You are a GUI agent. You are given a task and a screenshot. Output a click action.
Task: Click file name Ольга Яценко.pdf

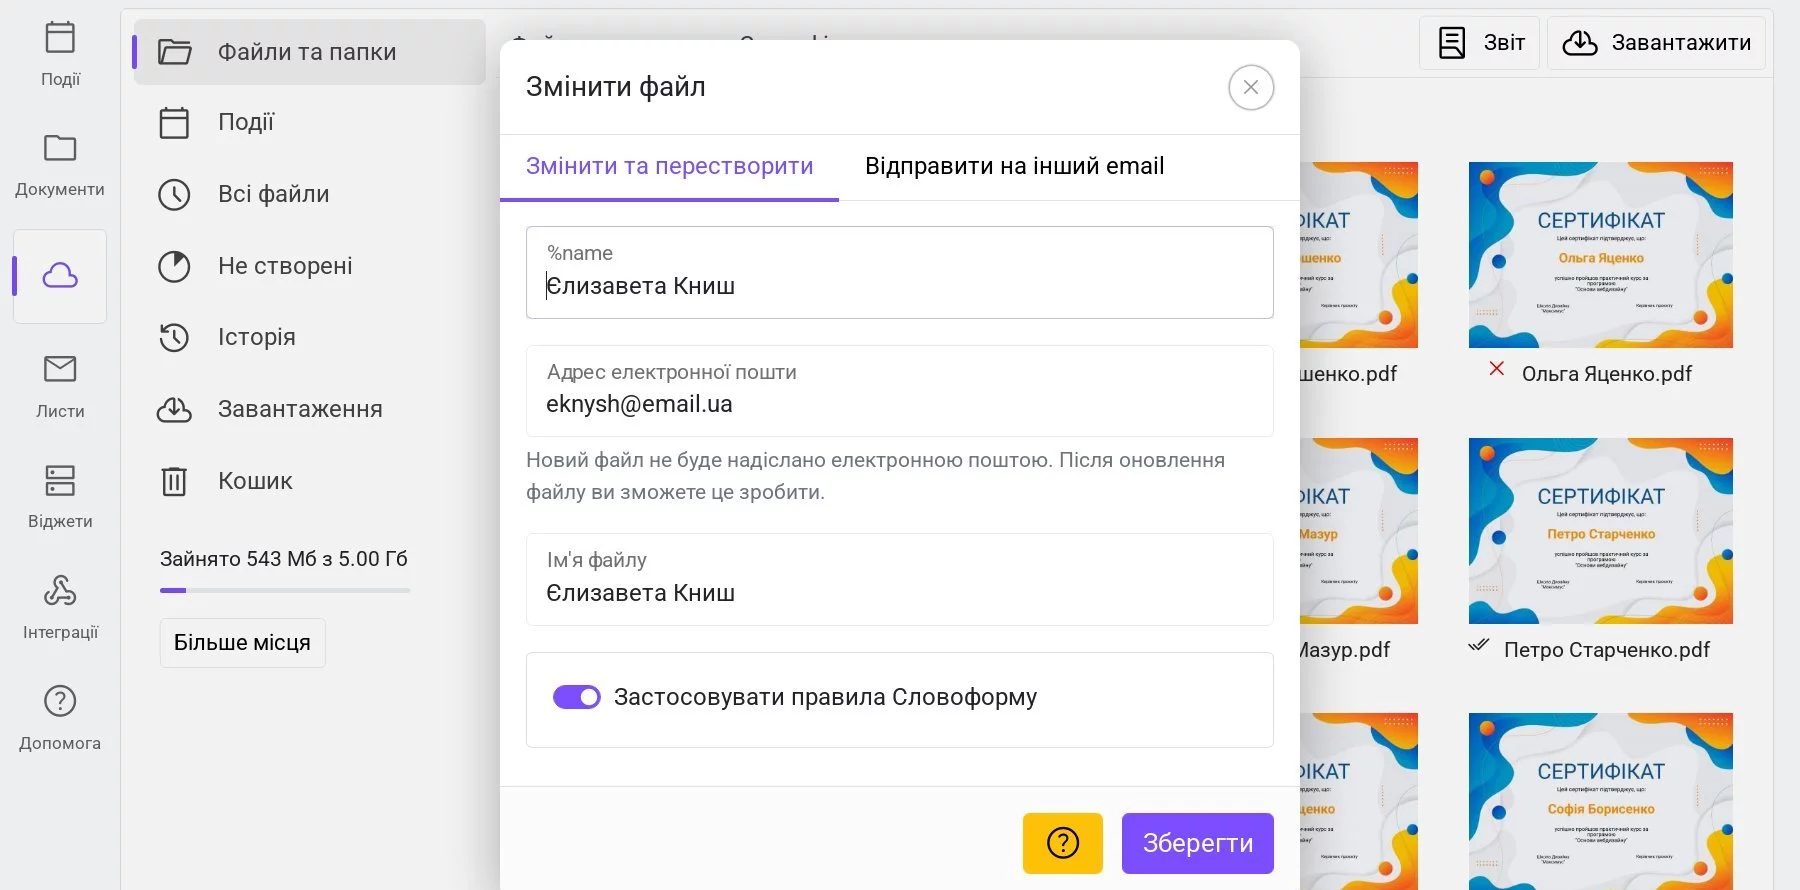click(x=1606, y=374)
